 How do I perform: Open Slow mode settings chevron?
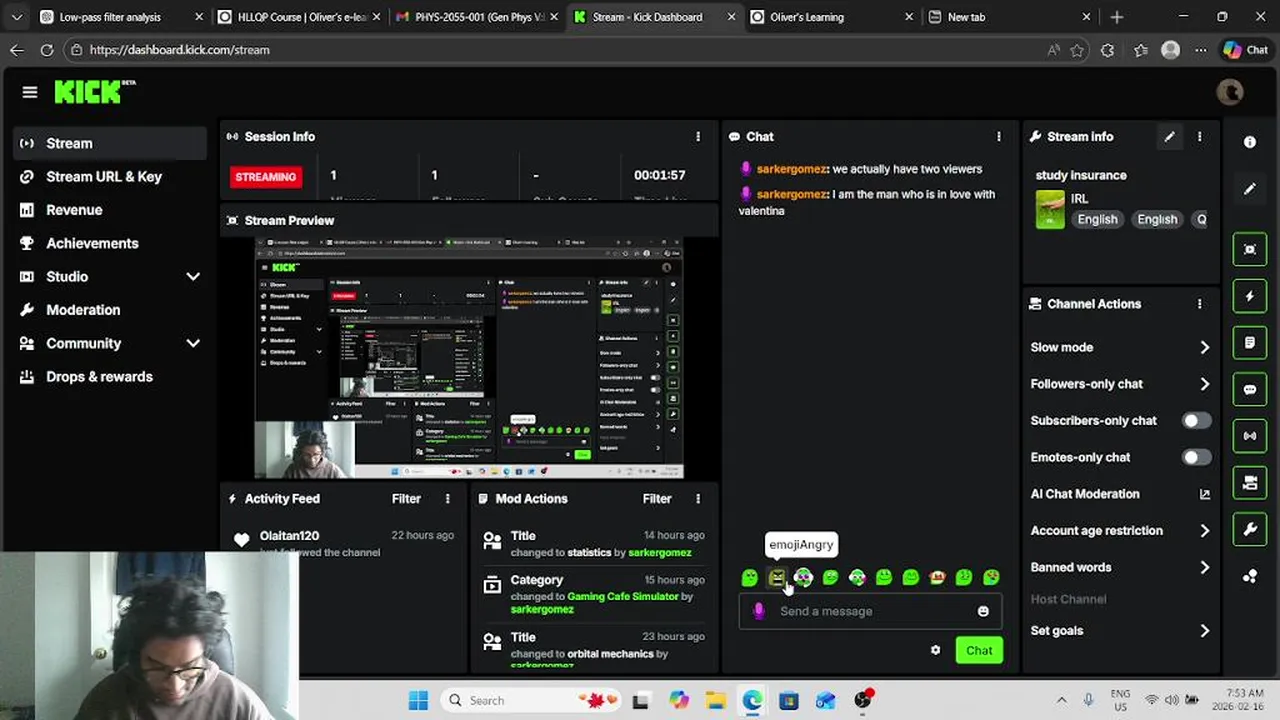[1204, 347]
